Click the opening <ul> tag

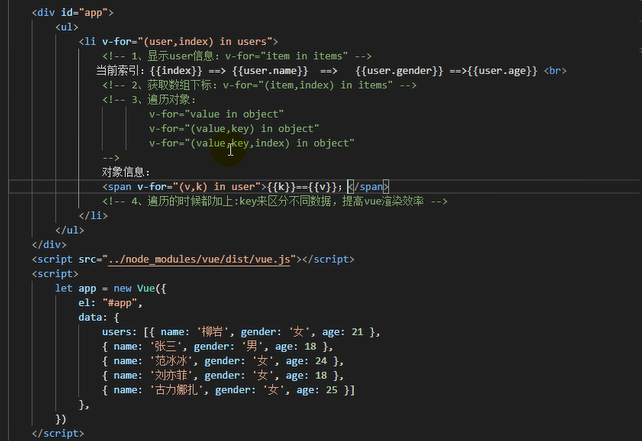(67, 27)
